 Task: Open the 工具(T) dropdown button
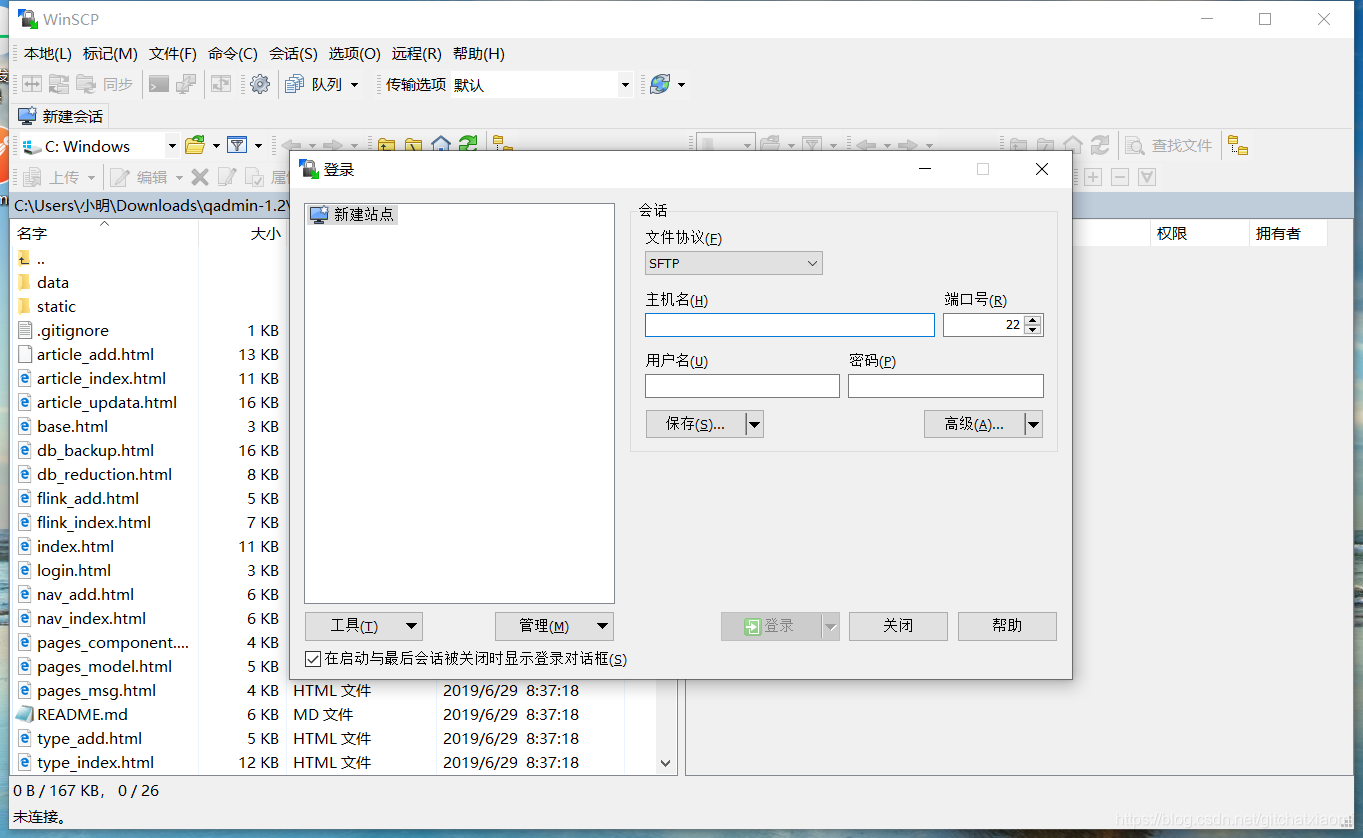364,626
